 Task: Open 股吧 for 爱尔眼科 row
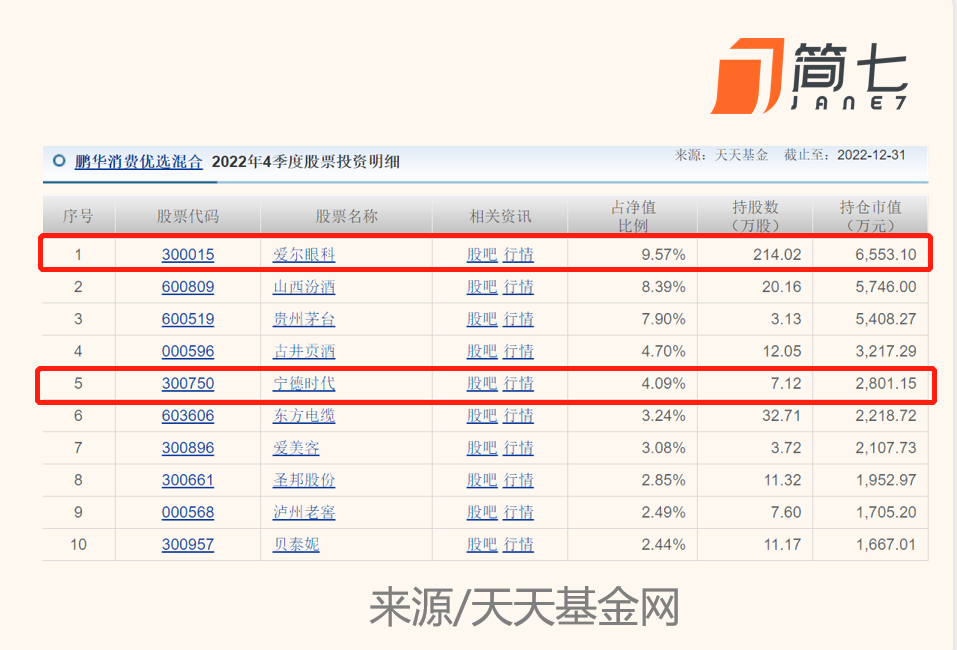click(x=482, y=255)
